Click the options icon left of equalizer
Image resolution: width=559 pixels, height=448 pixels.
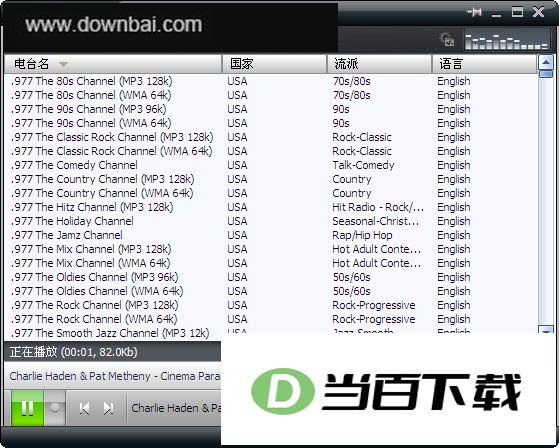(x=447, y=40)
